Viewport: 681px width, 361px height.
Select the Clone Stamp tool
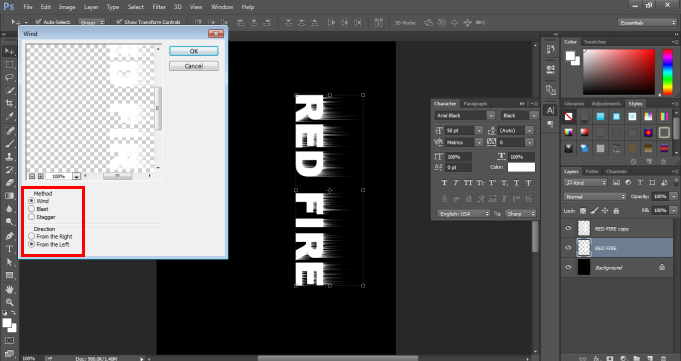coord(9,156)
